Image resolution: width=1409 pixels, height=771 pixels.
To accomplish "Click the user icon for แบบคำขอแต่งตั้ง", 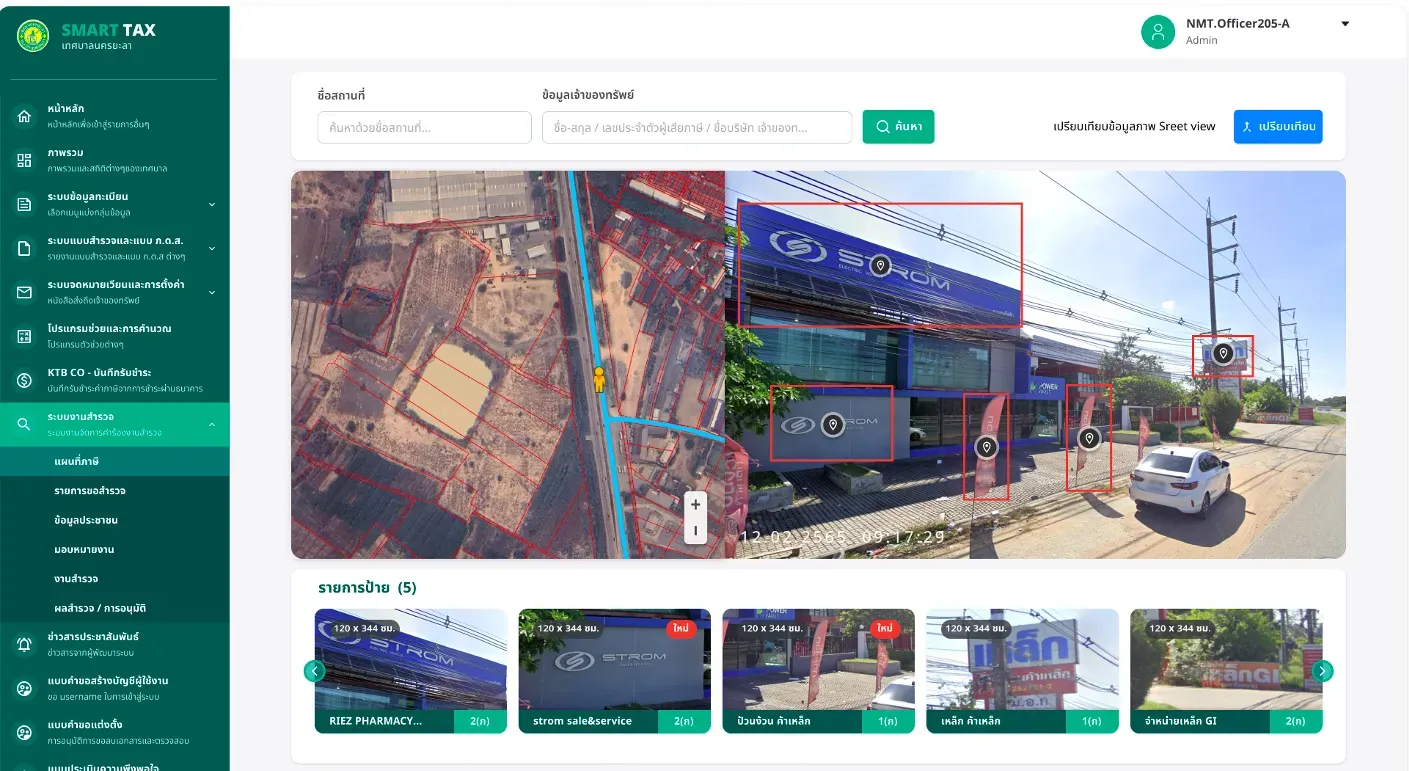I will (x=25, y=733).
